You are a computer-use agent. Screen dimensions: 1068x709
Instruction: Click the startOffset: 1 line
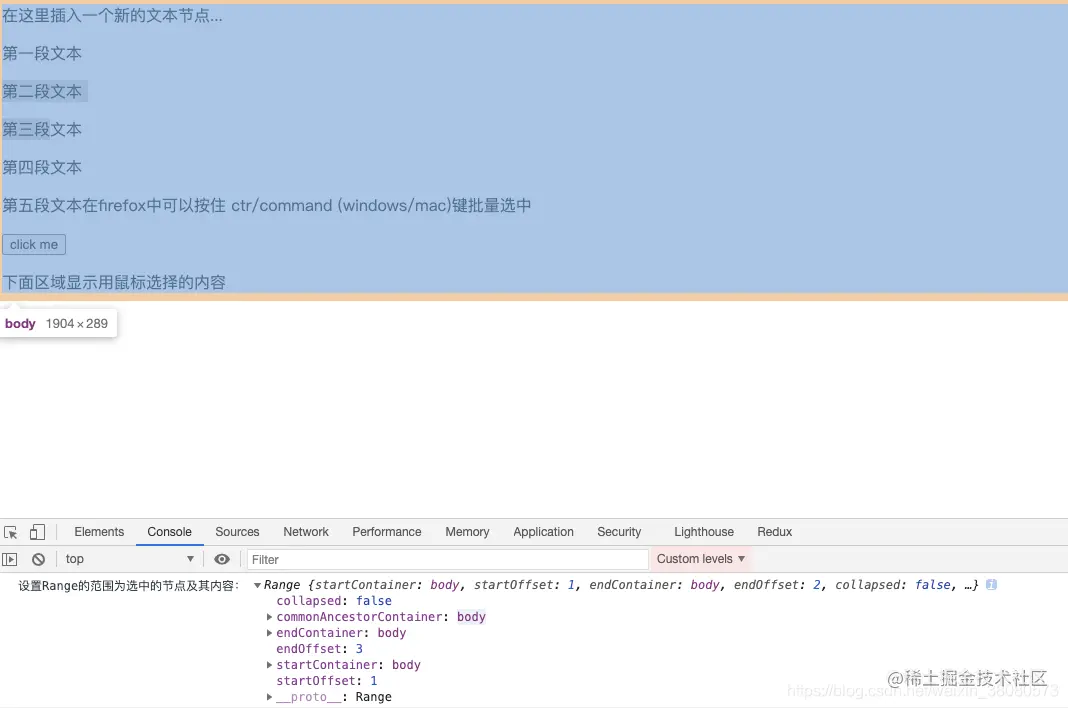coord(327,681)
